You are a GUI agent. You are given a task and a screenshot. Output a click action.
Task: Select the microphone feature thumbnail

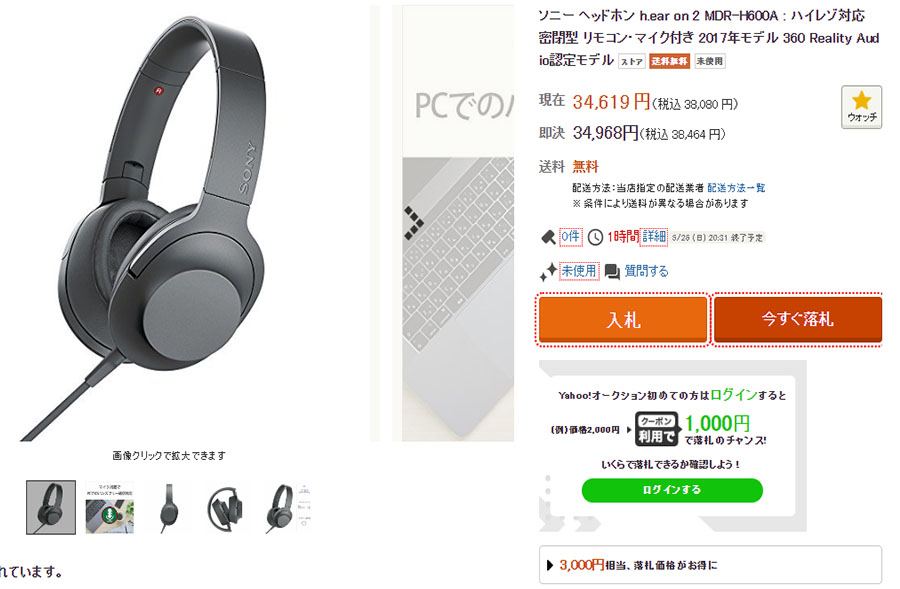pos(110,507)
